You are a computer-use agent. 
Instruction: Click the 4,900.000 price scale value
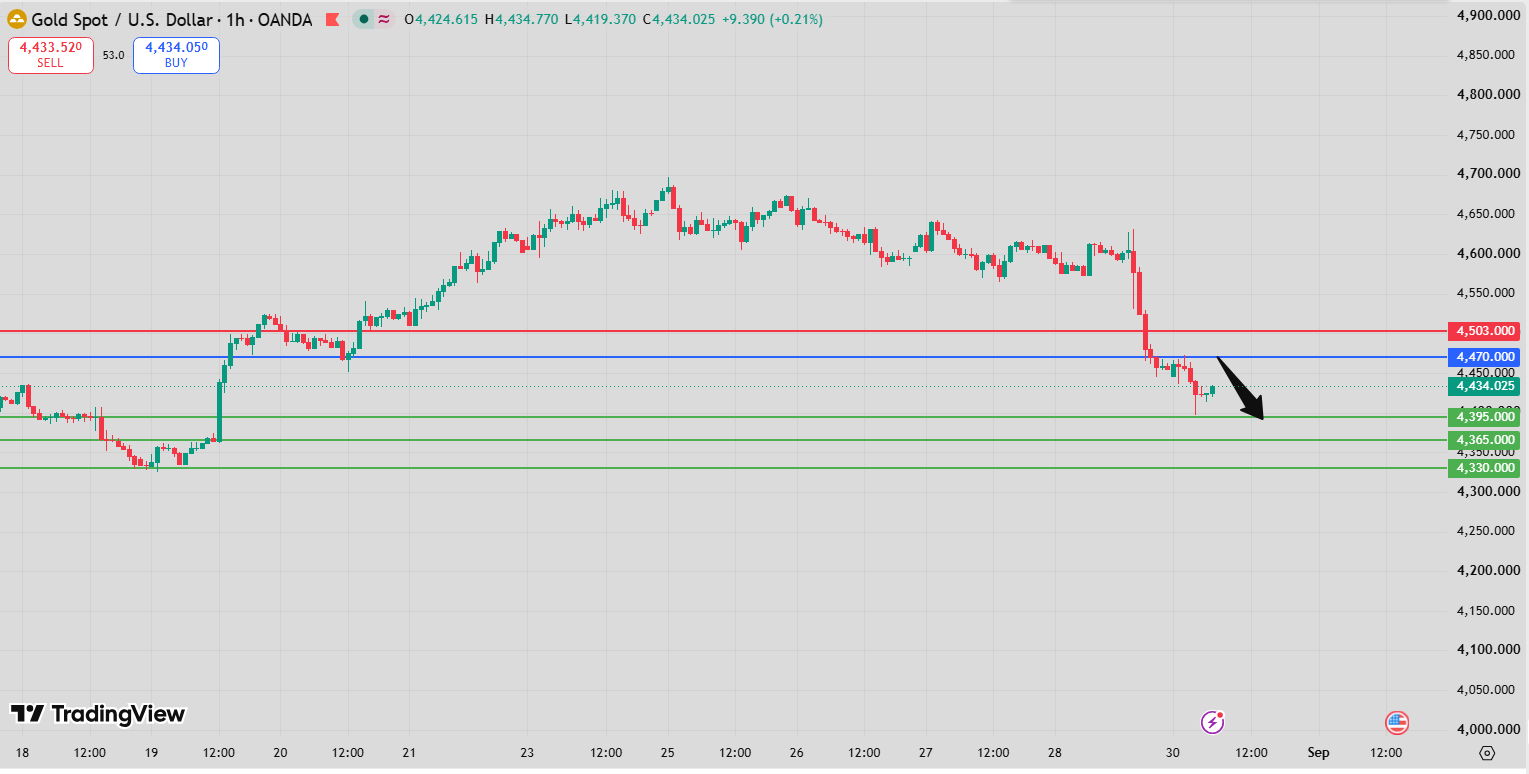tap(1487, 15)
